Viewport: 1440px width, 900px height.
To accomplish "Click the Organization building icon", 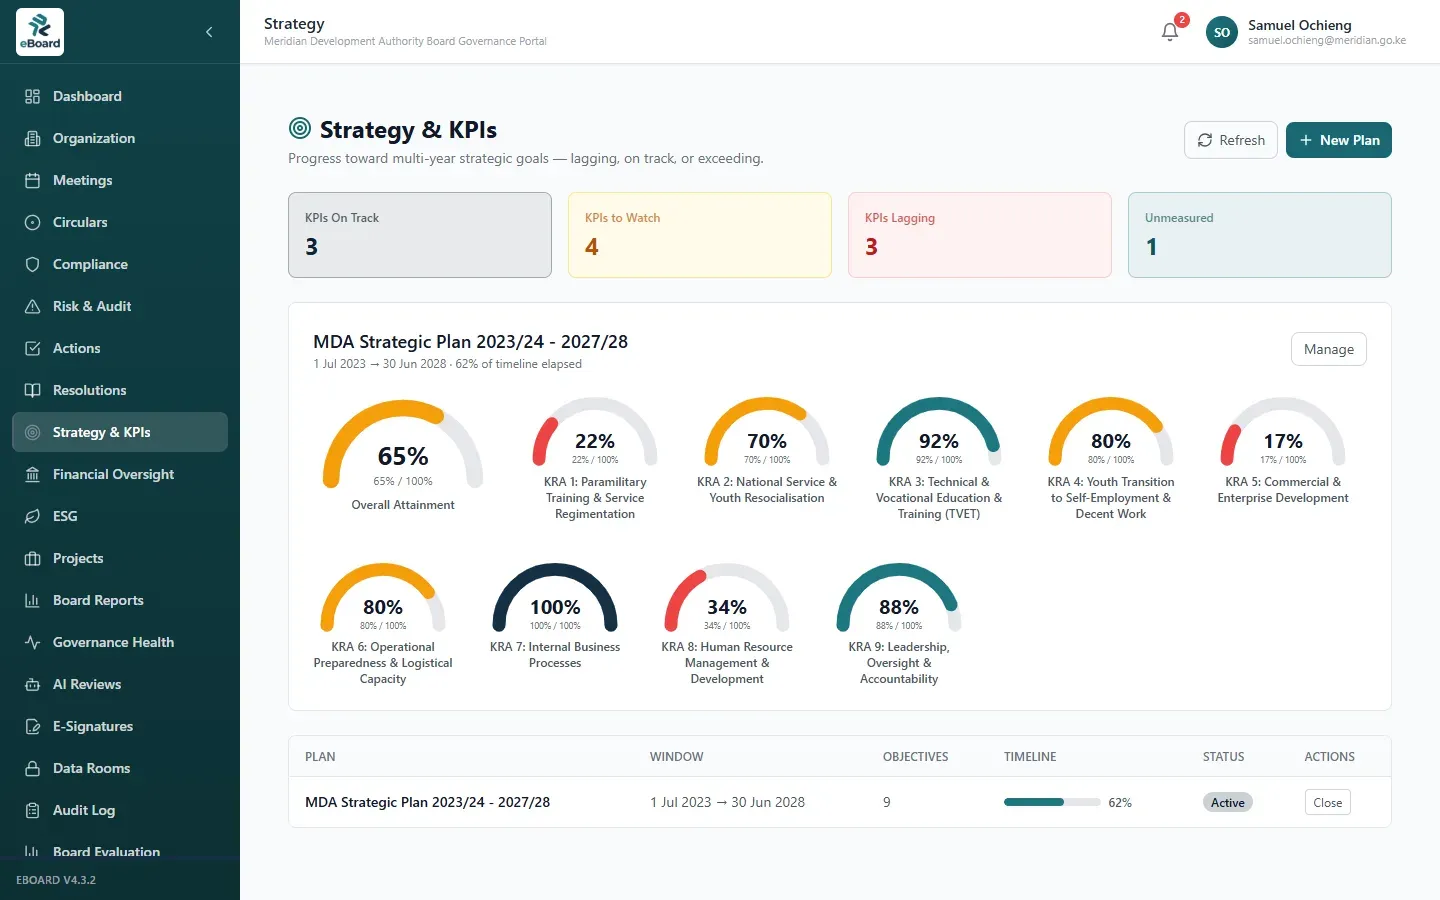I will (33, 138).
